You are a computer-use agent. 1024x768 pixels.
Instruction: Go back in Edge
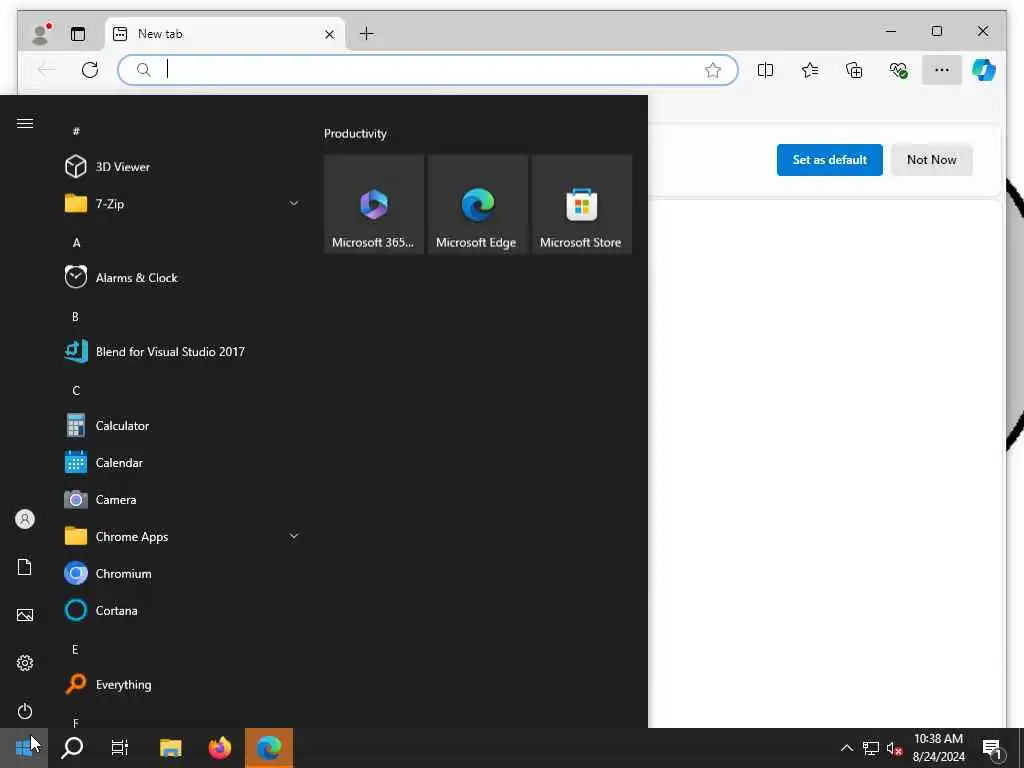pyautogui.click(x=46, y=70)
